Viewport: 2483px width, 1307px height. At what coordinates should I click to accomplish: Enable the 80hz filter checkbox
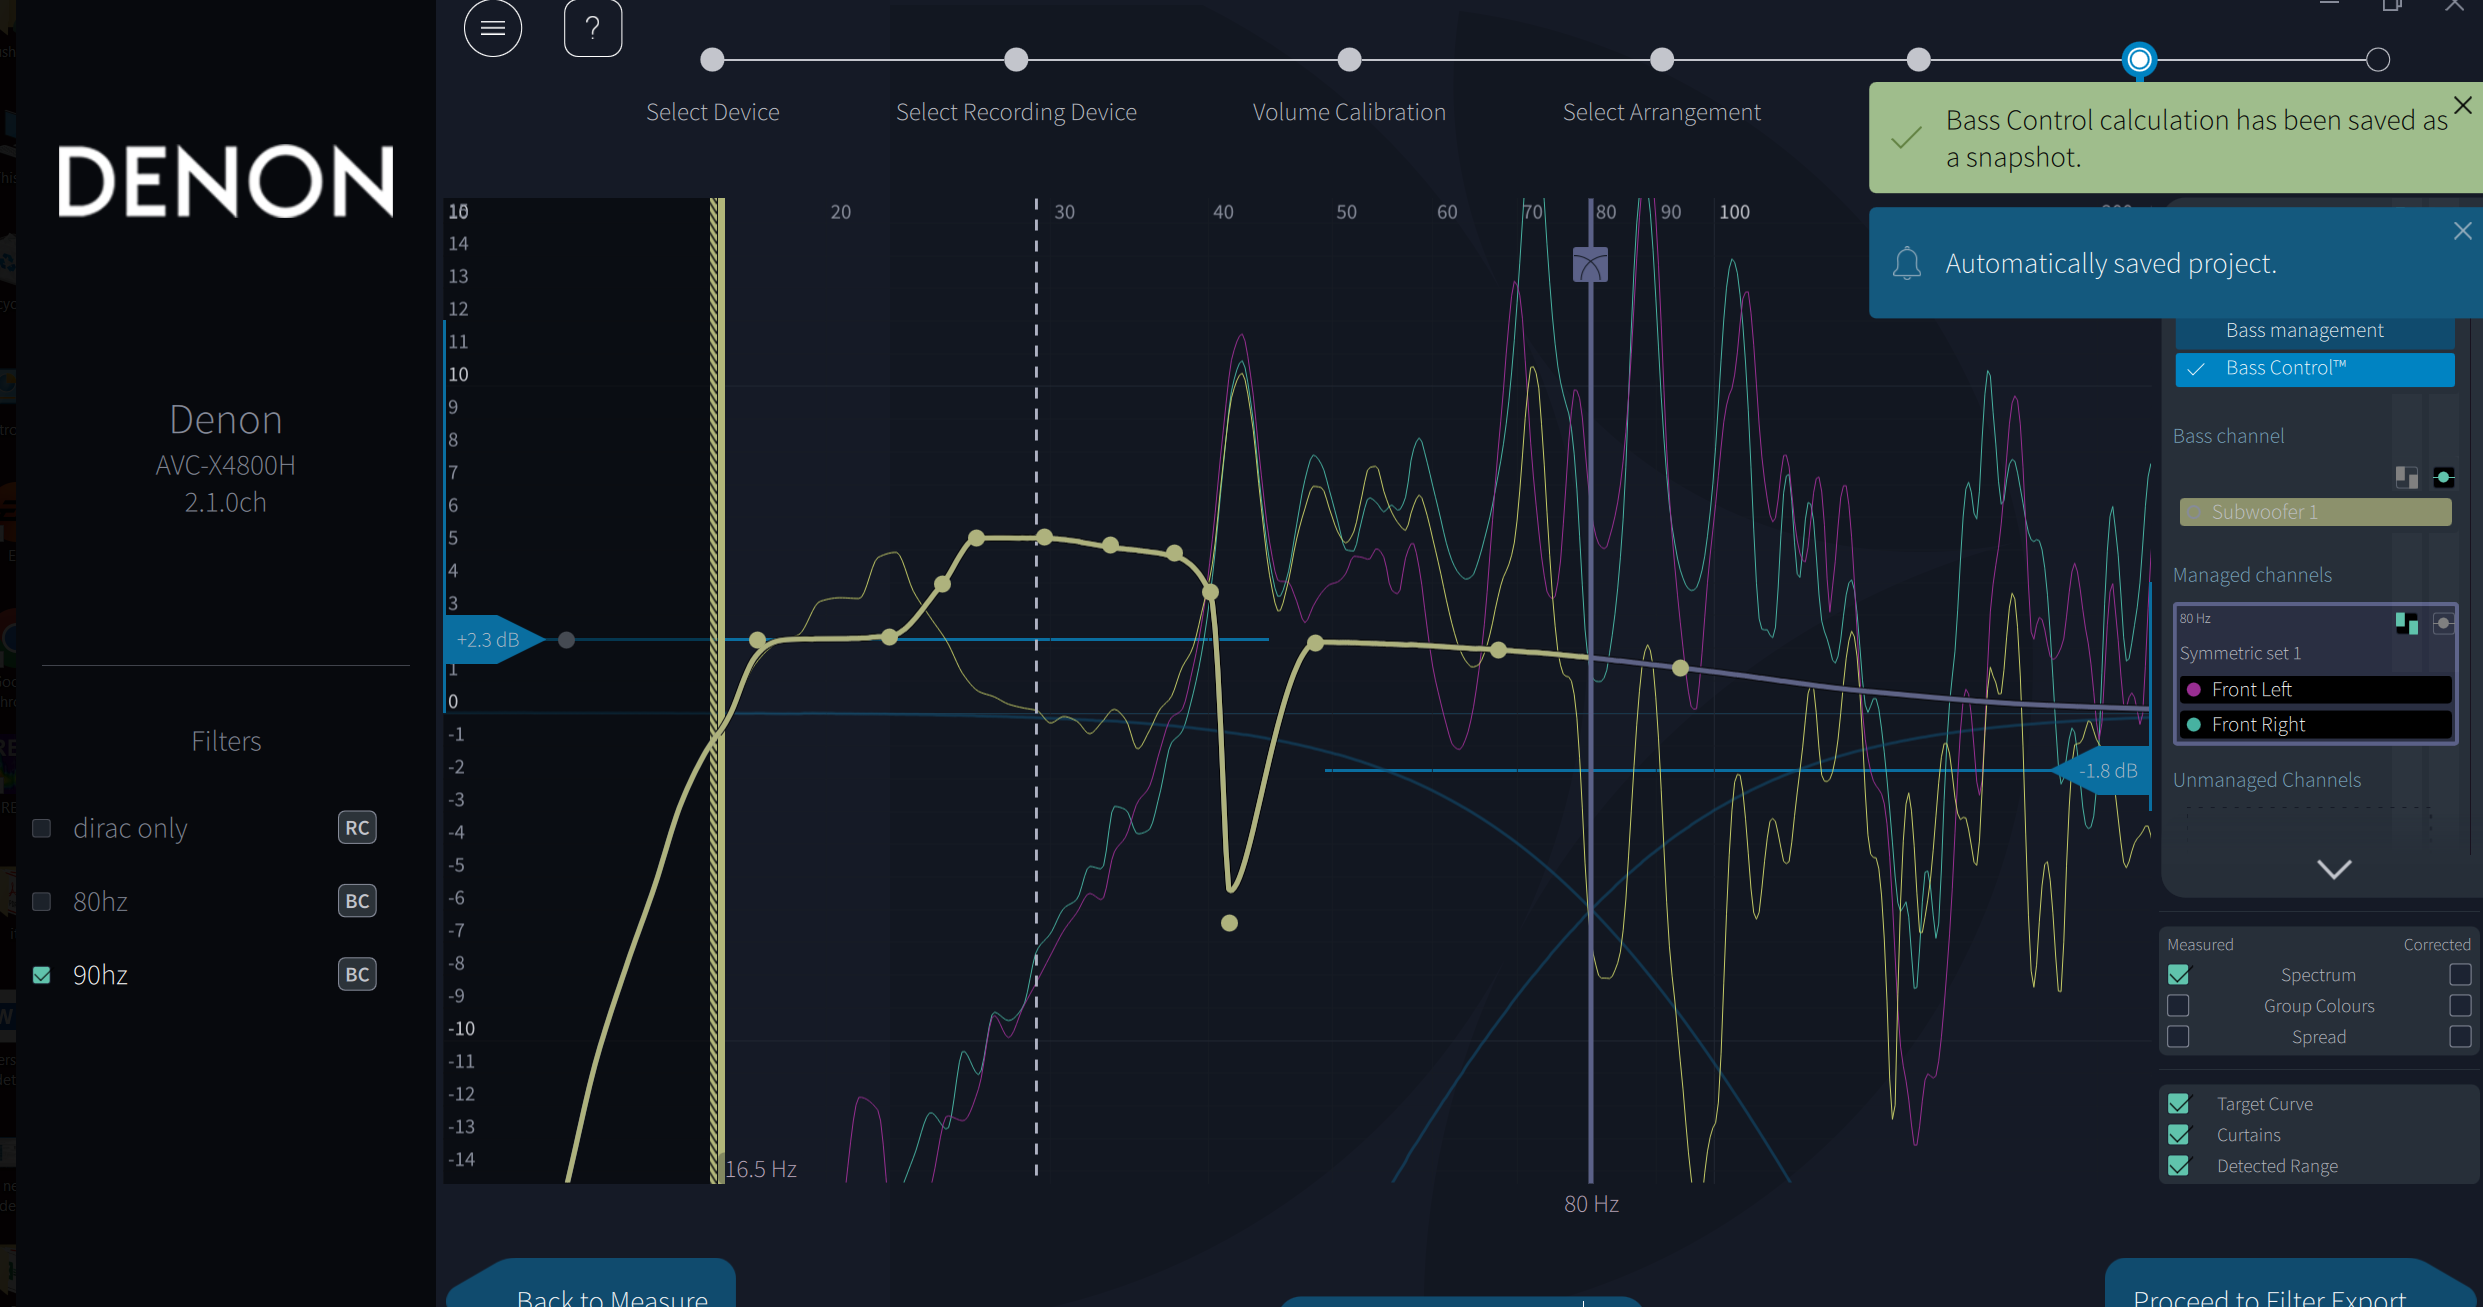[42, 902]
